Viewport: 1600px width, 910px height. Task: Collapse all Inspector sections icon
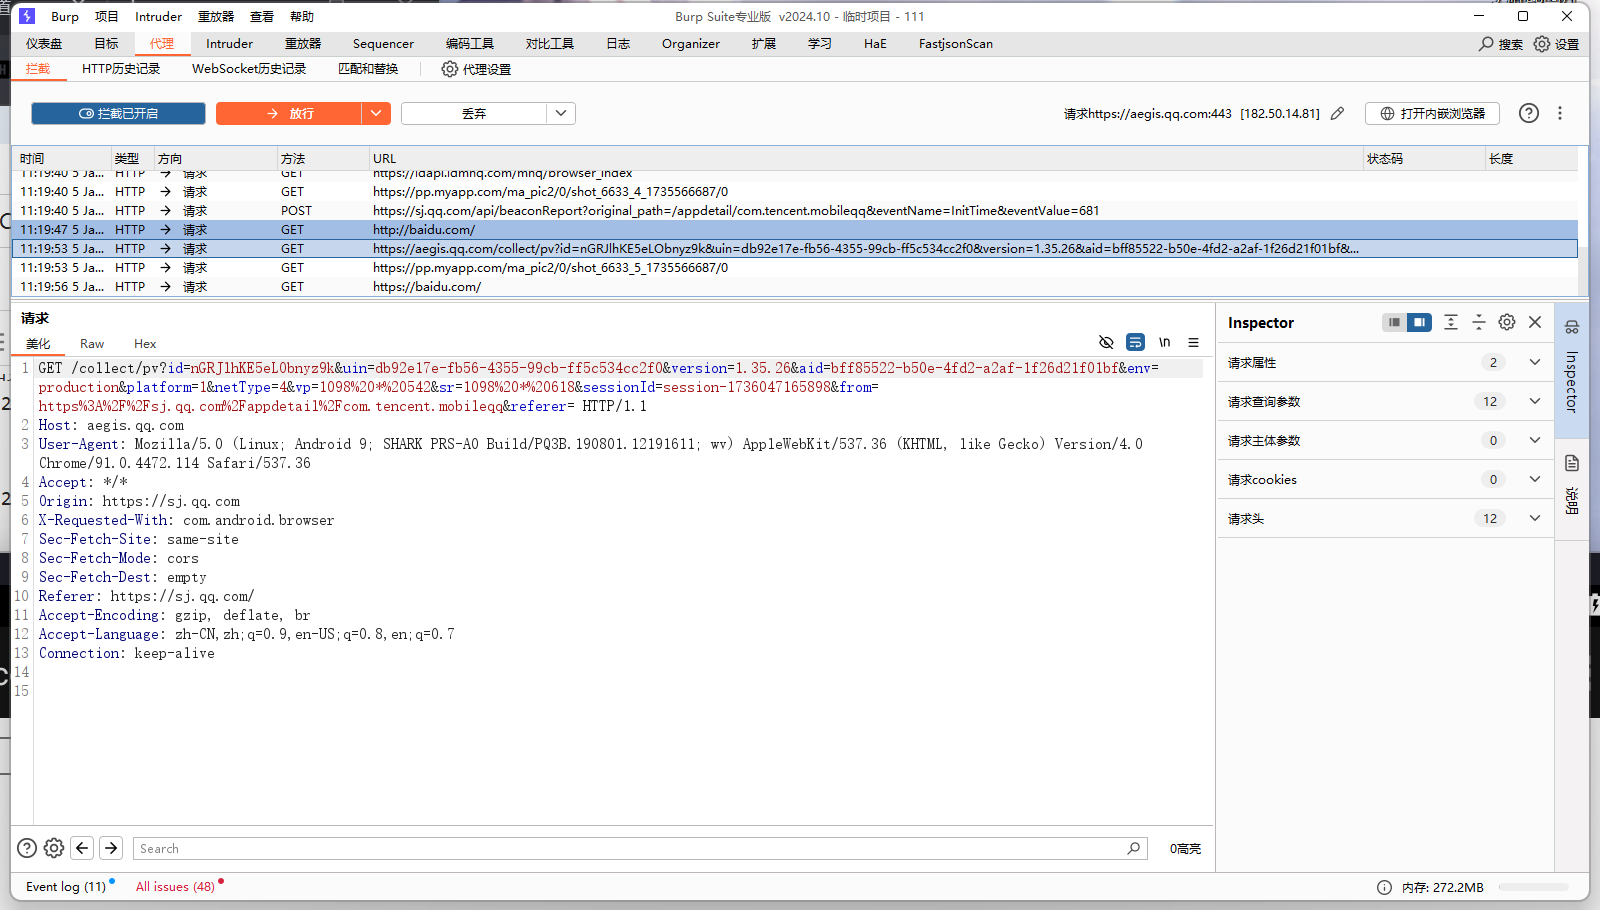[x=1479, y=322]
